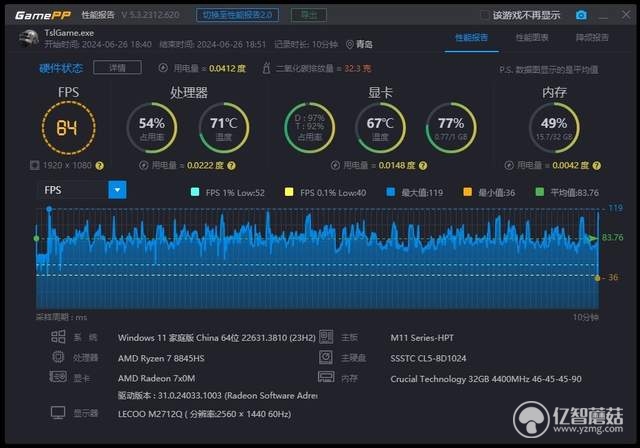This screenshot has height=448, width=640.
Task: Click the motherboard icon next to M11 Series-HPT
Action: pos(326,337)
